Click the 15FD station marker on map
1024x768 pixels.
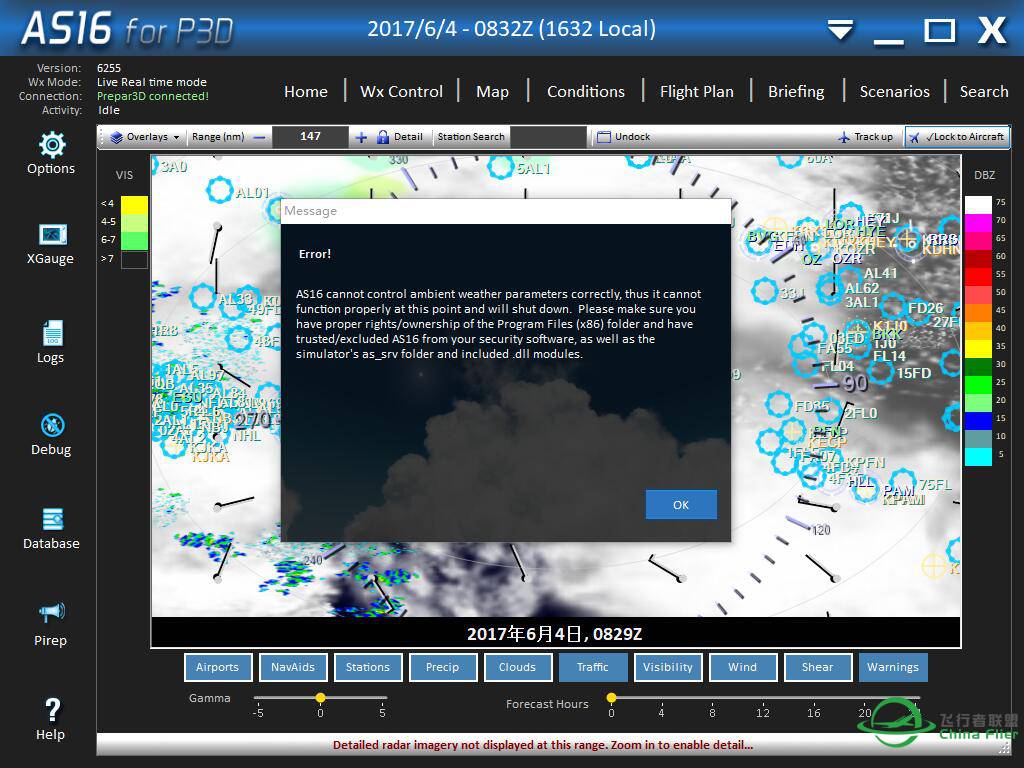click(880, 371)
